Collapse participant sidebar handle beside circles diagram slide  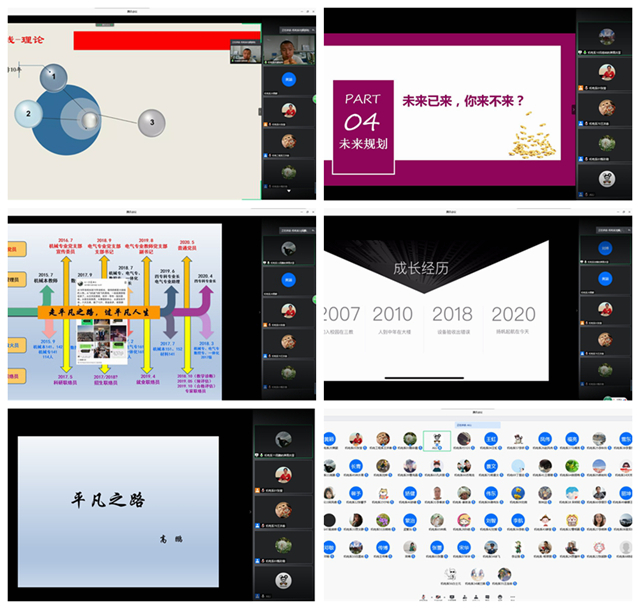(260, 110)
